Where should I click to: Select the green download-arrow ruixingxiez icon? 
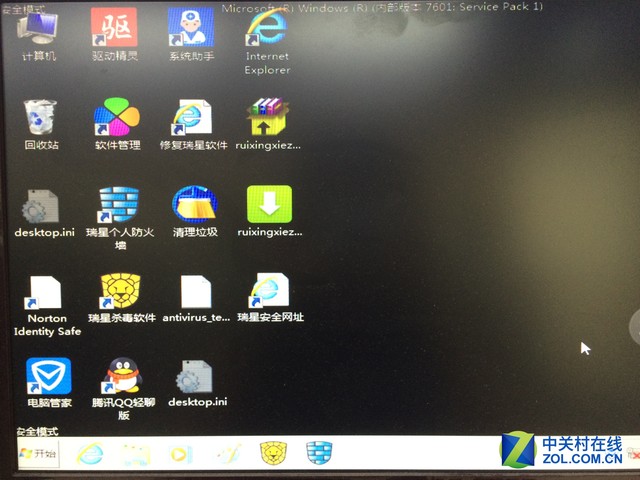(x=269, y=211)
